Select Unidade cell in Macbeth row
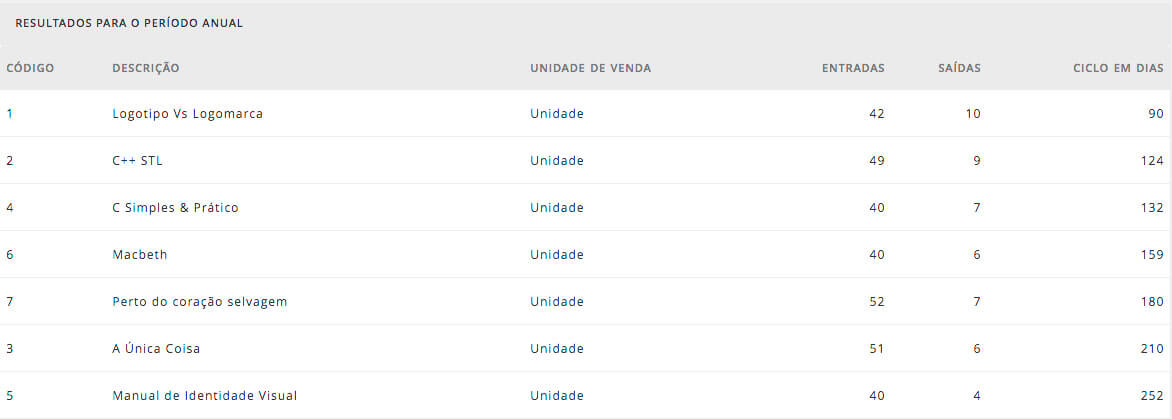1172x419 pixels. pos(557,255)
